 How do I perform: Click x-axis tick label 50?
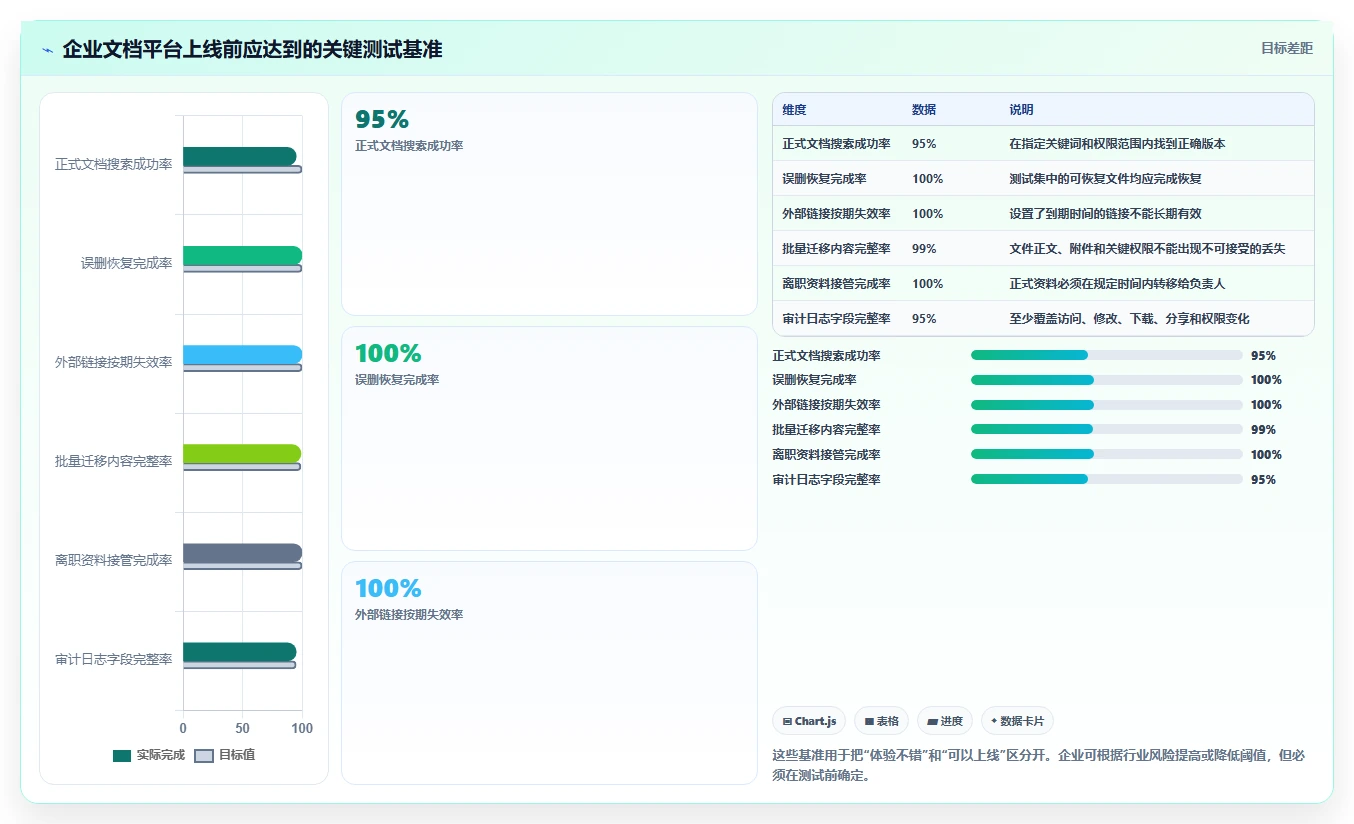(x=242, y=728)
